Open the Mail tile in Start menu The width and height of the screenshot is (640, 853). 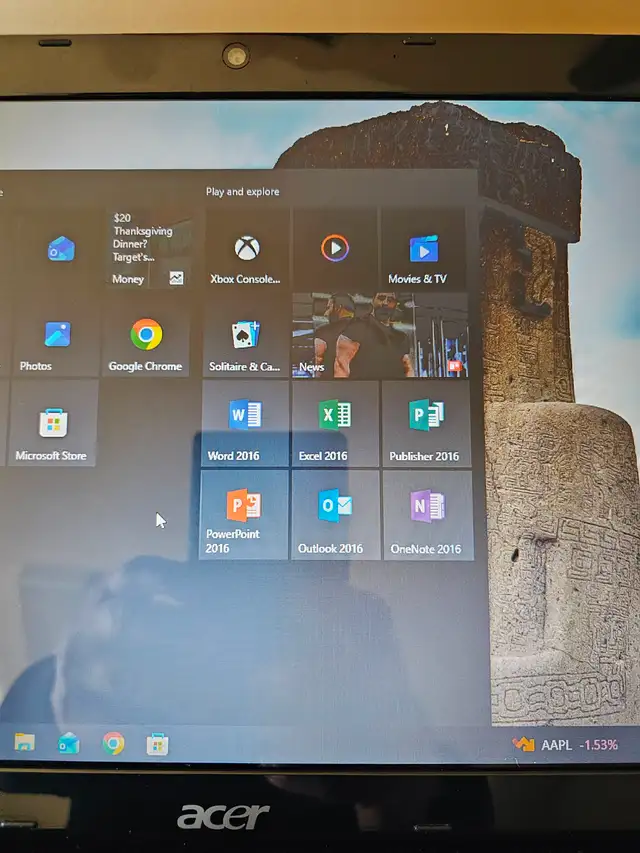tap(60, 250)
